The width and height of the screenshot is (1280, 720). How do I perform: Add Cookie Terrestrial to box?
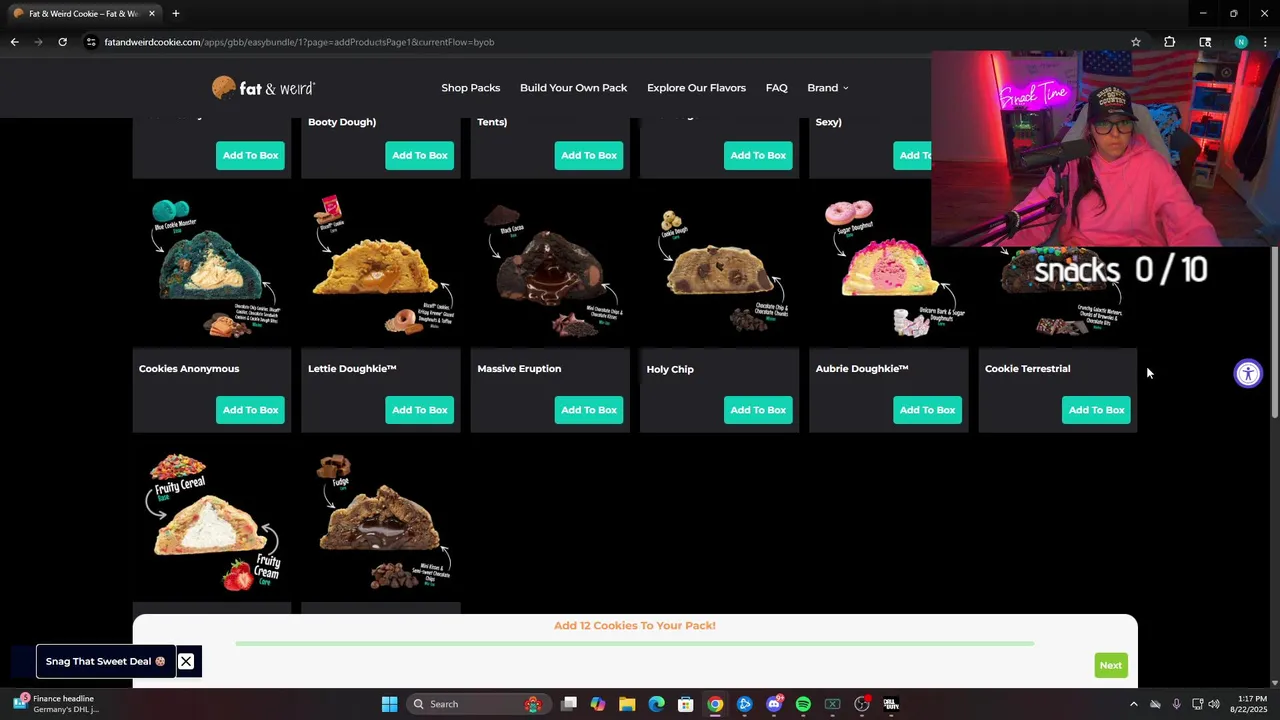pos(1096,410)
